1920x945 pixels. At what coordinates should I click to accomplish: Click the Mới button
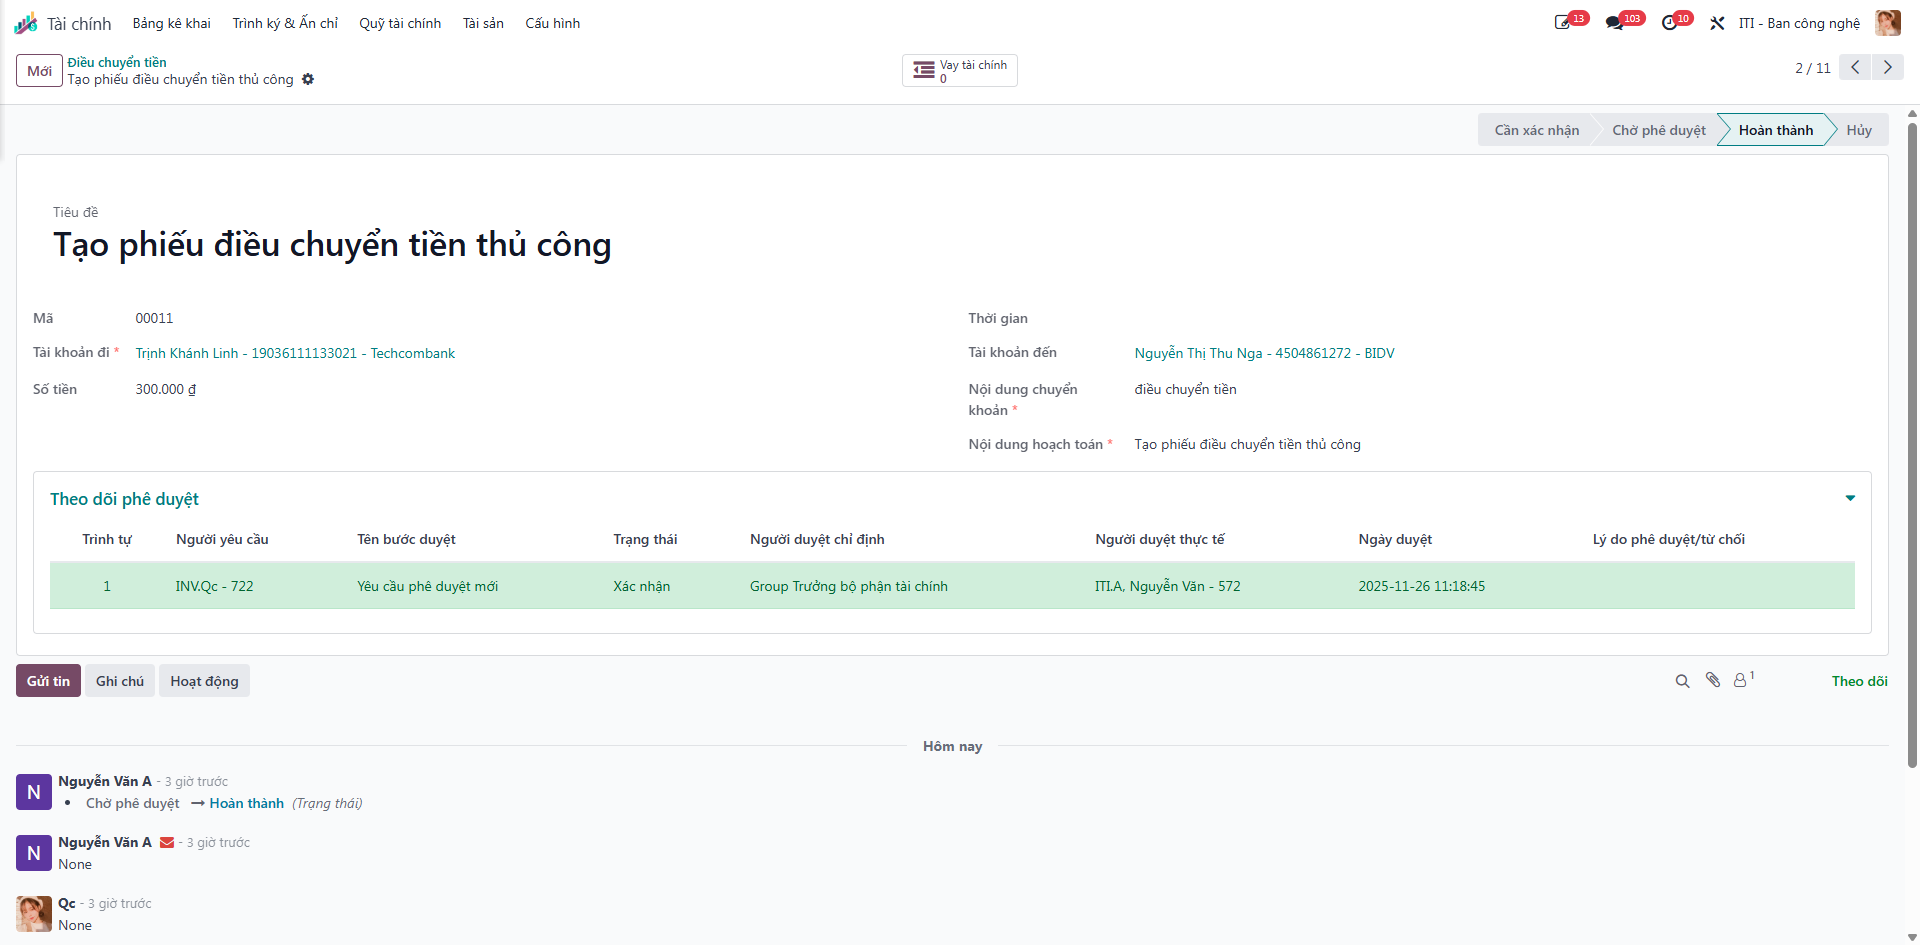coord(39,71)
